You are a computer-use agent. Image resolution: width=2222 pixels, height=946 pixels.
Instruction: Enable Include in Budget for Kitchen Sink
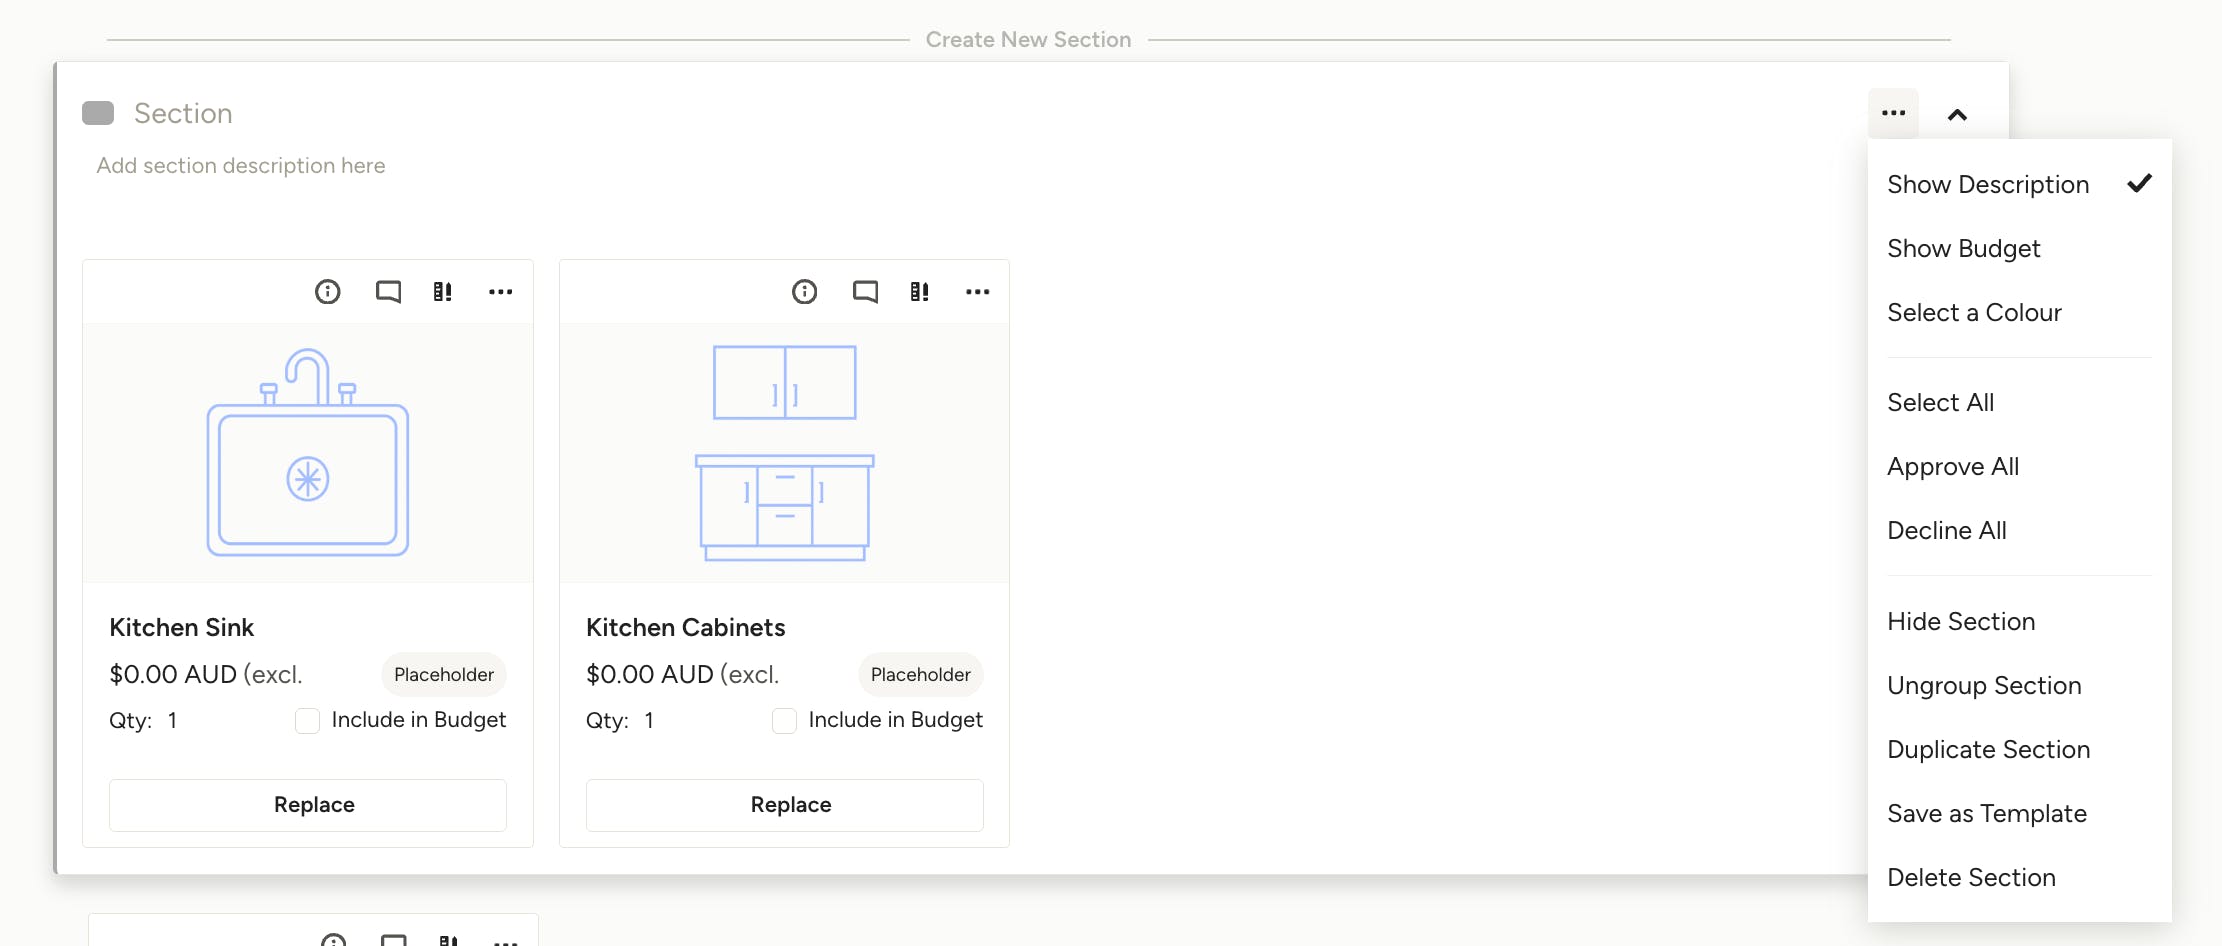[307, 721]
